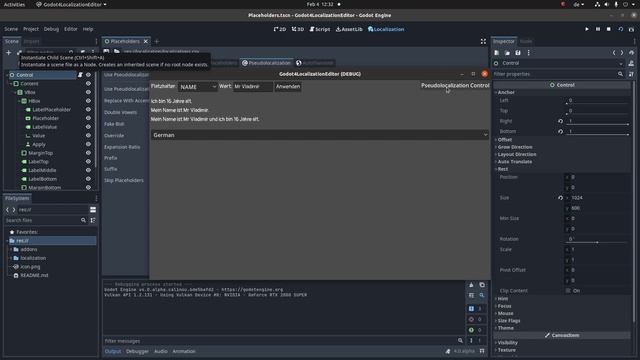
Task: Reset the Bottom anchor value
Action: click(x=560, y=131)
